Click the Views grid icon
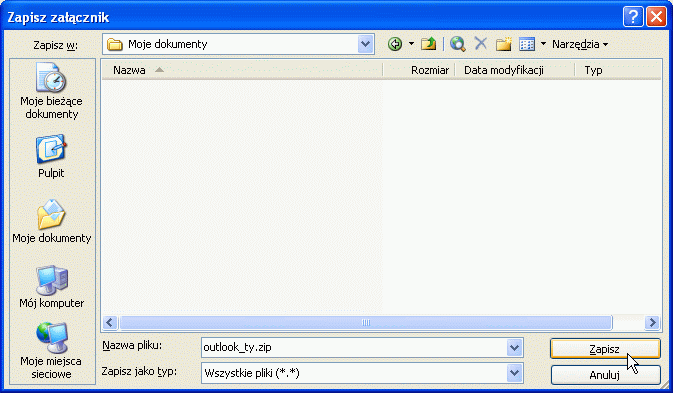Screen dimensions: 673x393 coord(527,44)
